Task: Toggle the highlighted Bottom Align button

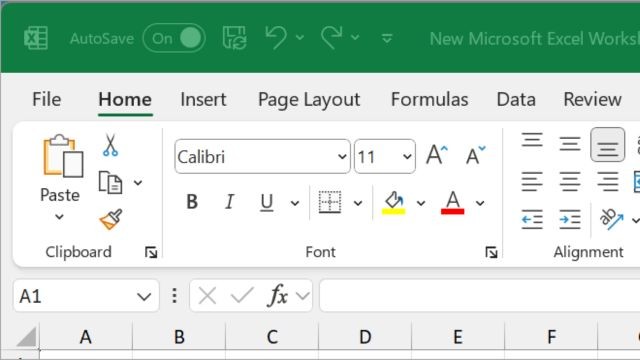Action: [607, 144]
